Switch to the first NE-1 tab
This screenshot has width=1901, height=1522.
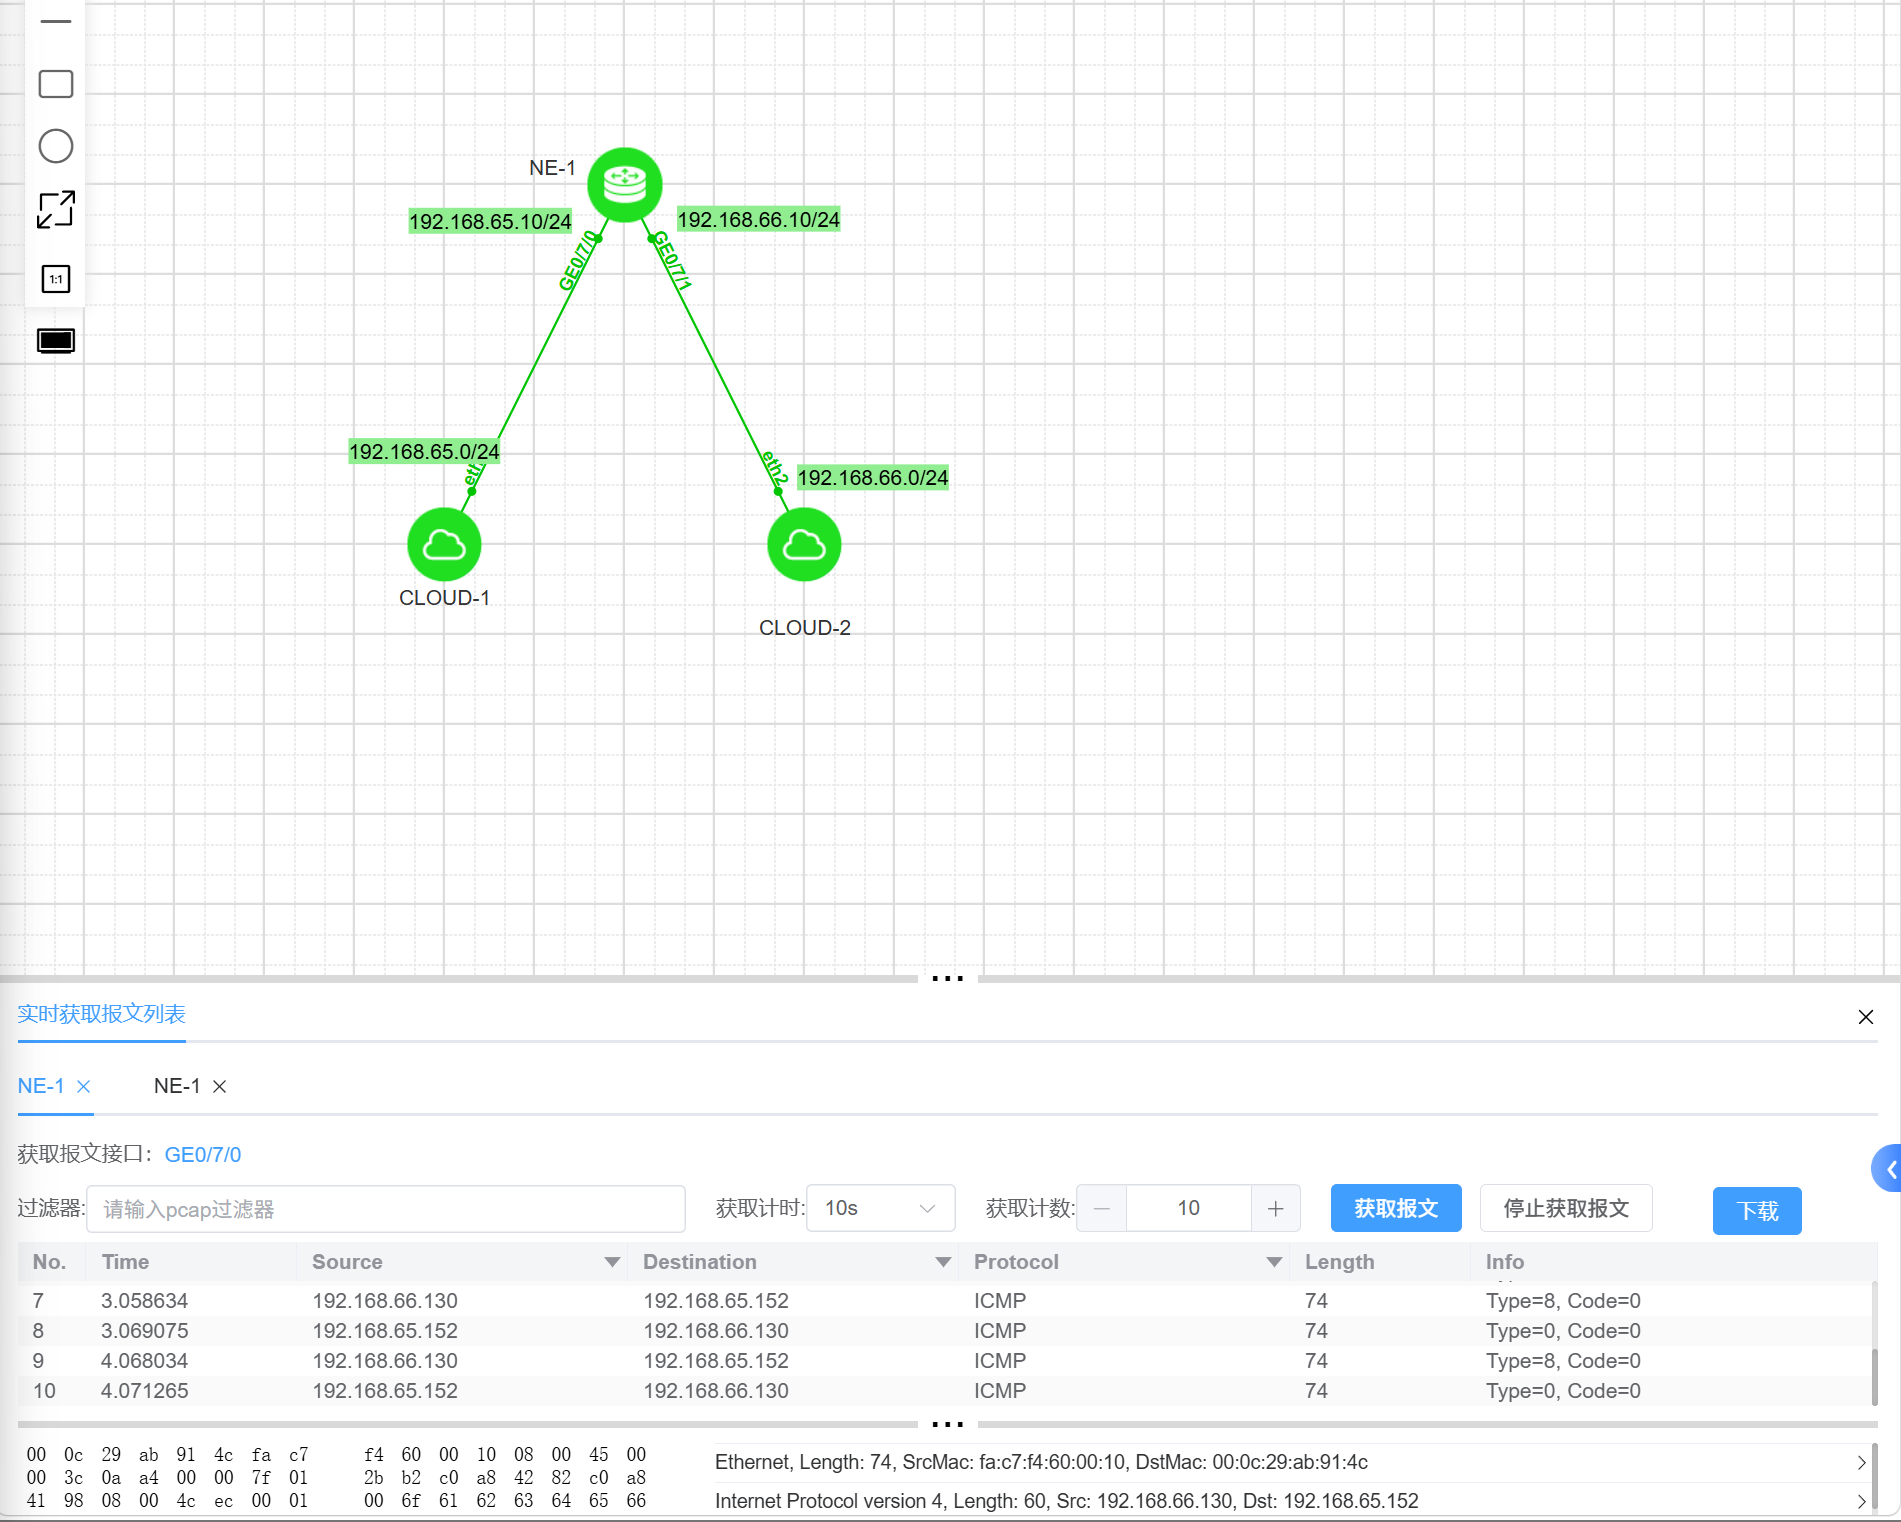41,1086
